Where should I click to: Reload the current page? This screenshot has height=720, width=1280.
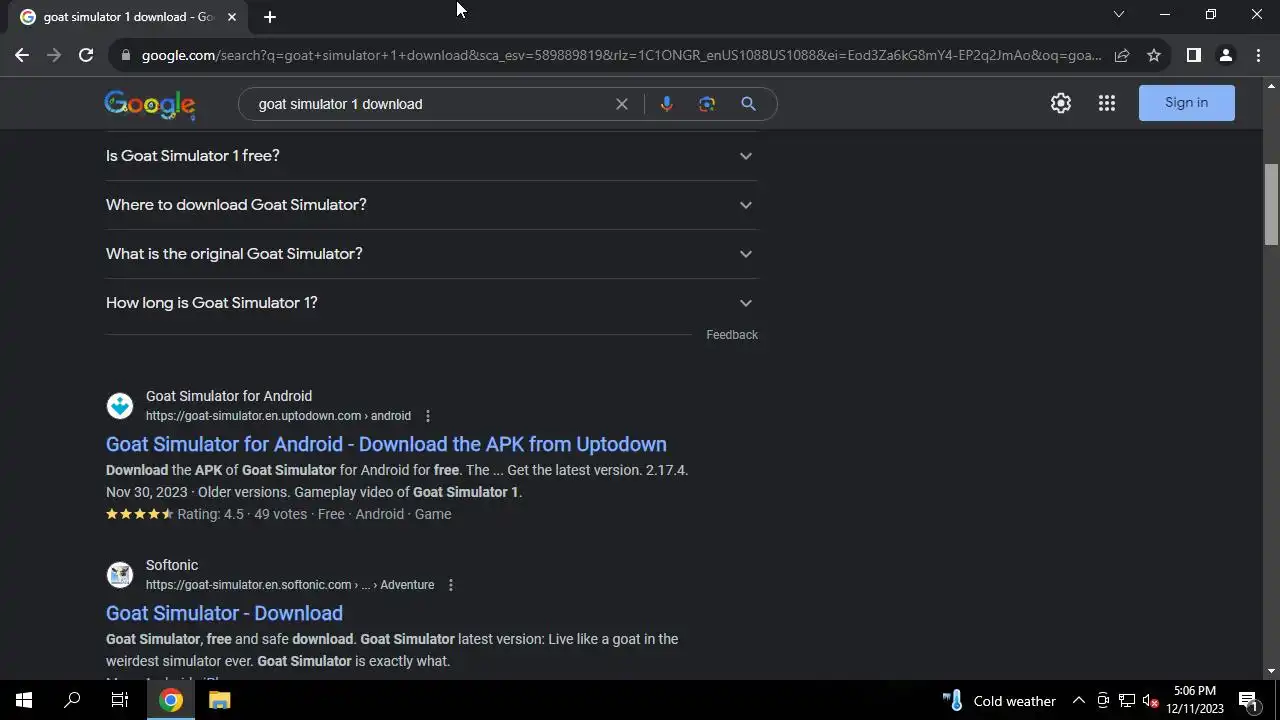tap(86, 55)
